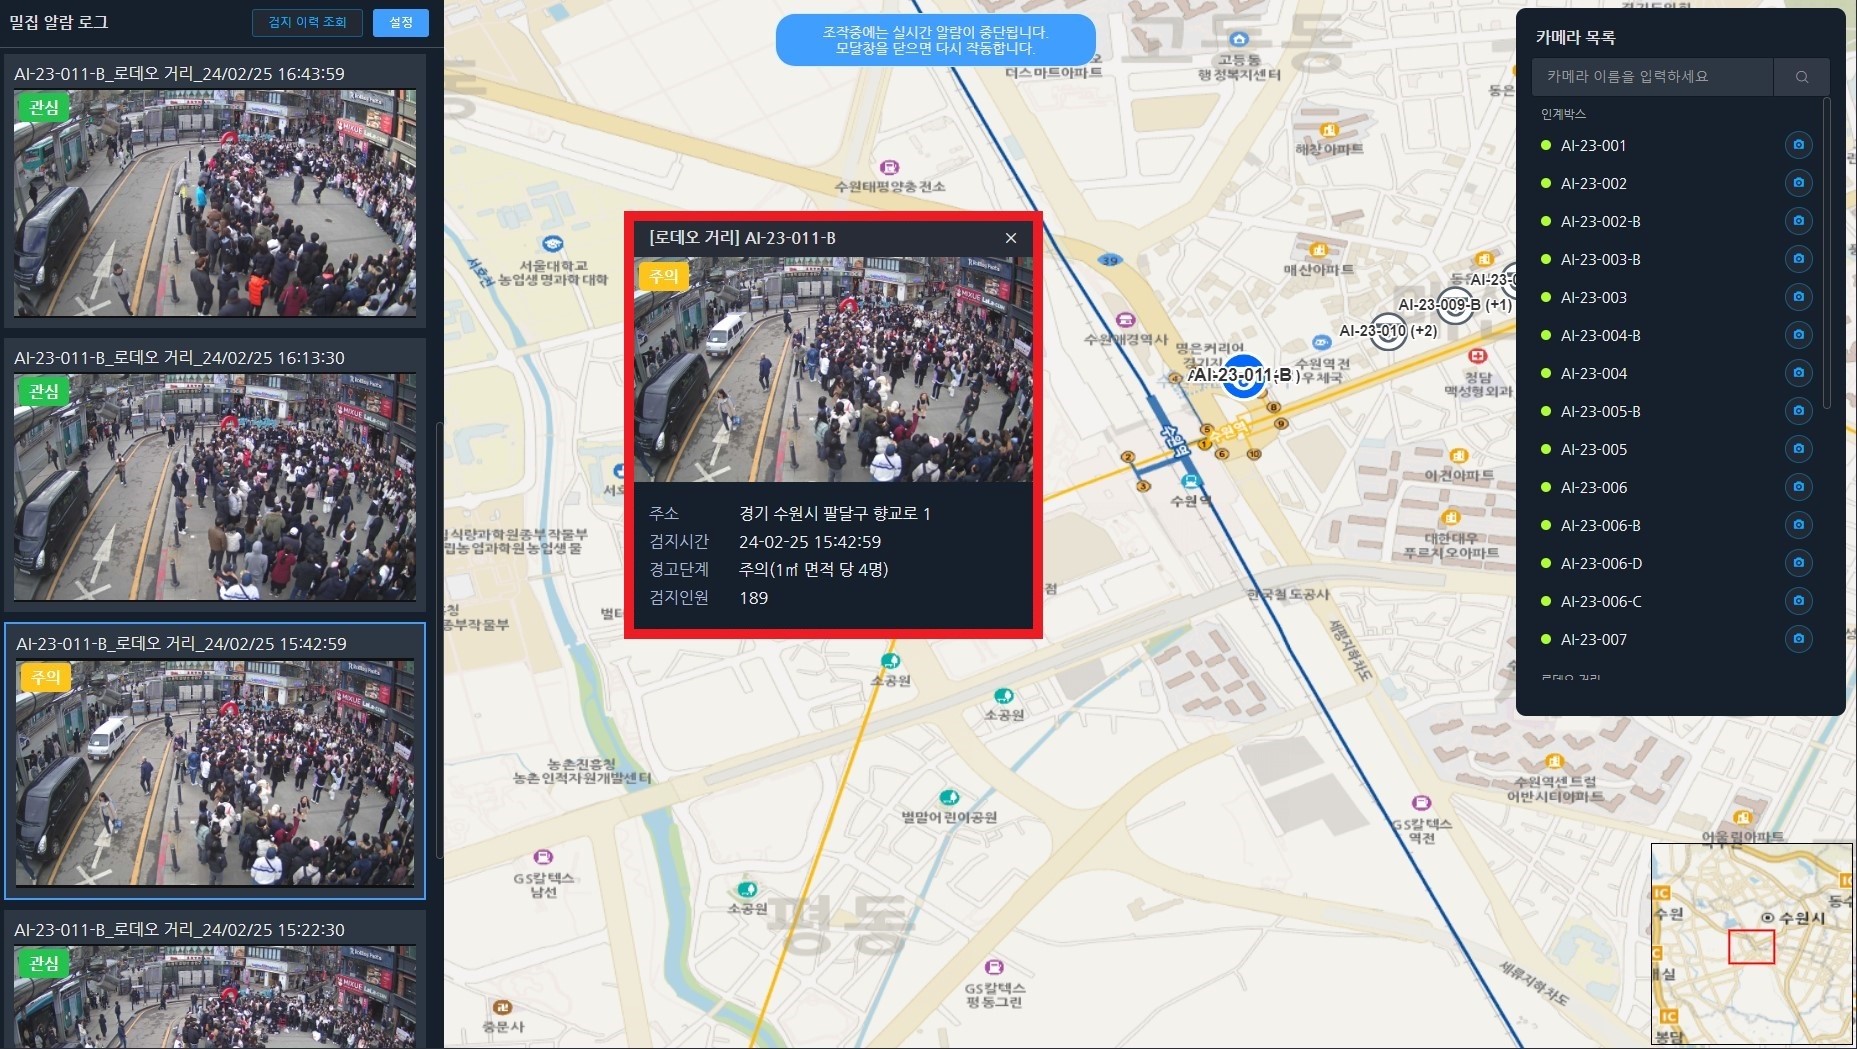Viewport: 1857px width, 1049px height.
Task: Open the 16:13:30 alarm log entry image
Action: click(x=215, y=487)
